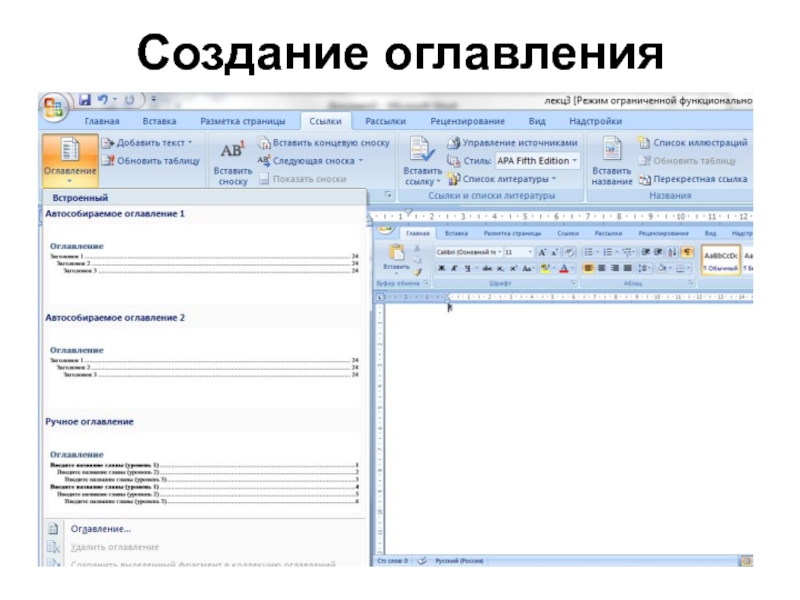Click Управление источниками in the ribbon
The height and width of the screenshot is (600, 800).
518,143
